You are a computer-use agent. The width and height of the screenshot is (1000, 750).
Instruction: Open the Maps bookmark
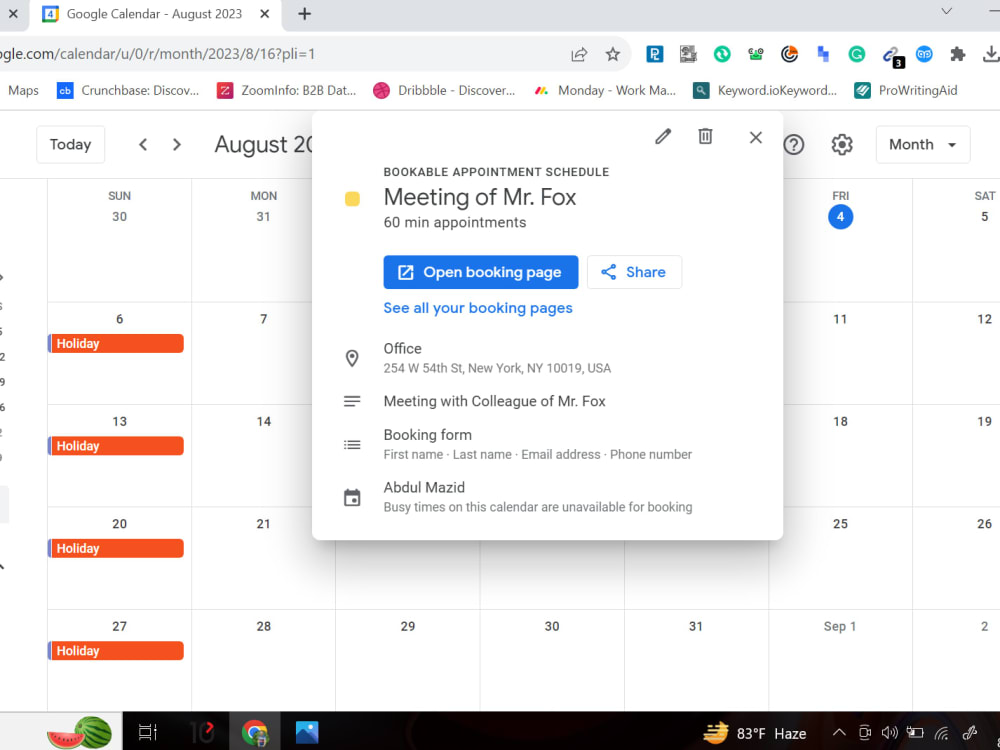(23, 91)
